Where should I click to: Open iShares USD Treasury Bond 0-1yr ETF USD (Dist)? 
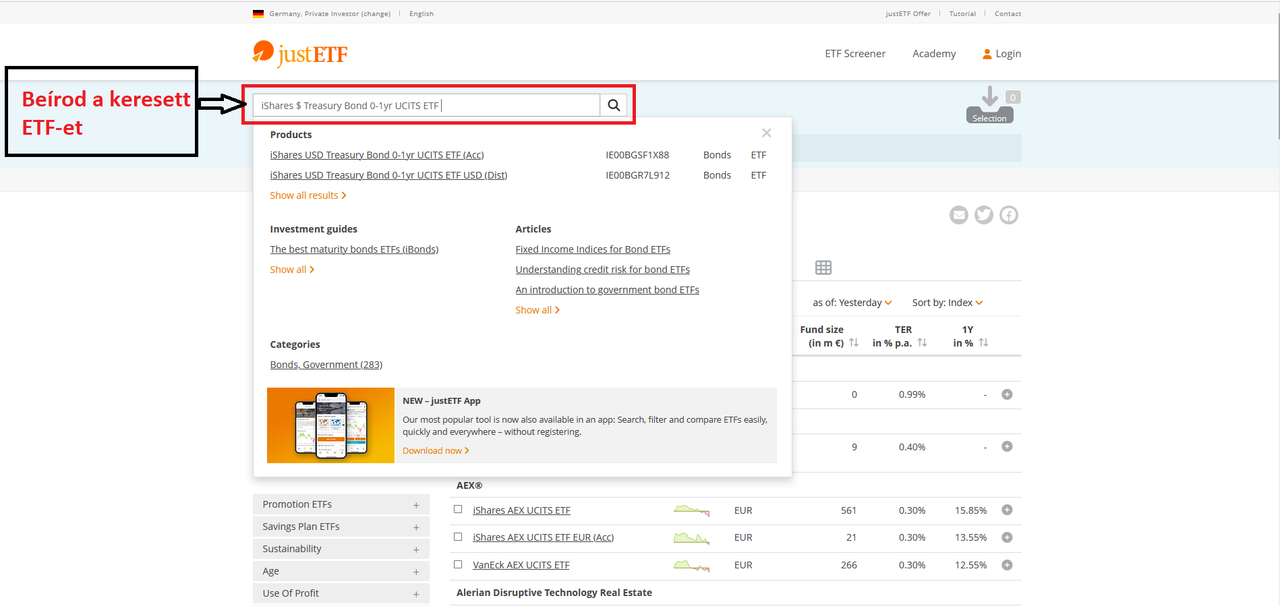388,175
